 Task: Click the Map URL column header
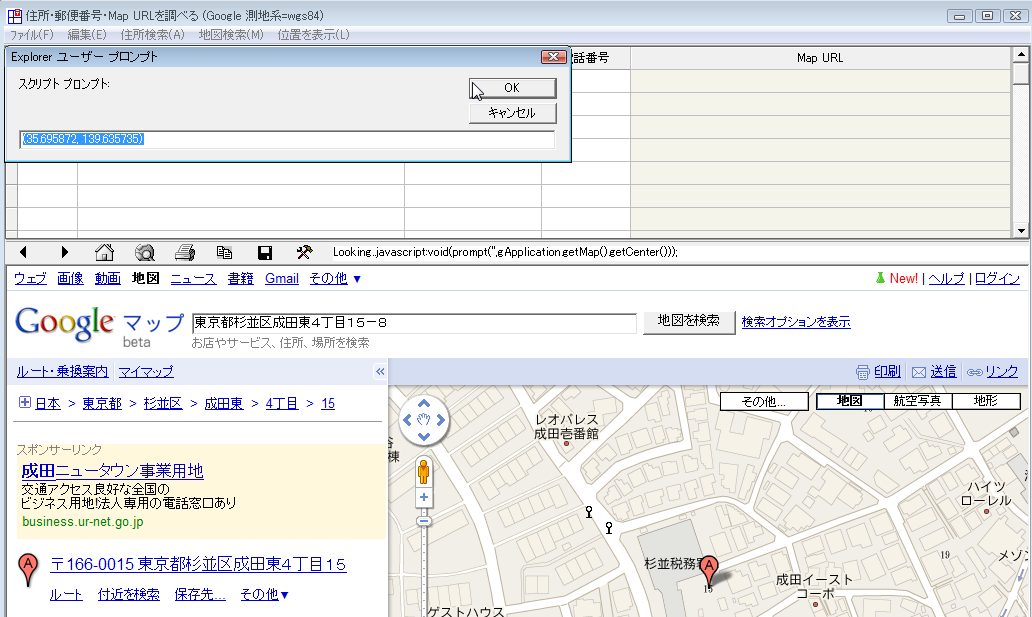pyautogui.click(x=820, y=58)
